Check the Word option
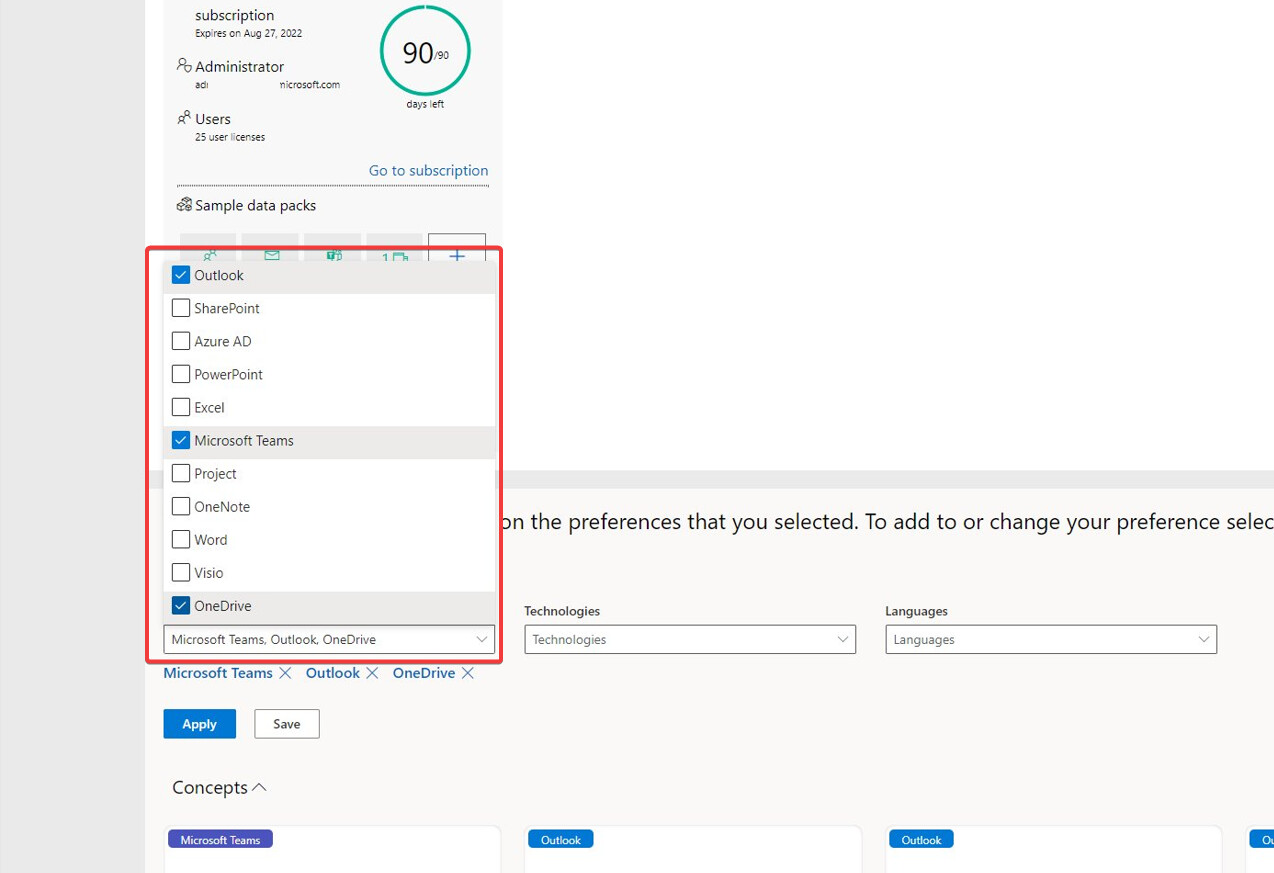Screen dimensions: 1274x873 point(181,539)
